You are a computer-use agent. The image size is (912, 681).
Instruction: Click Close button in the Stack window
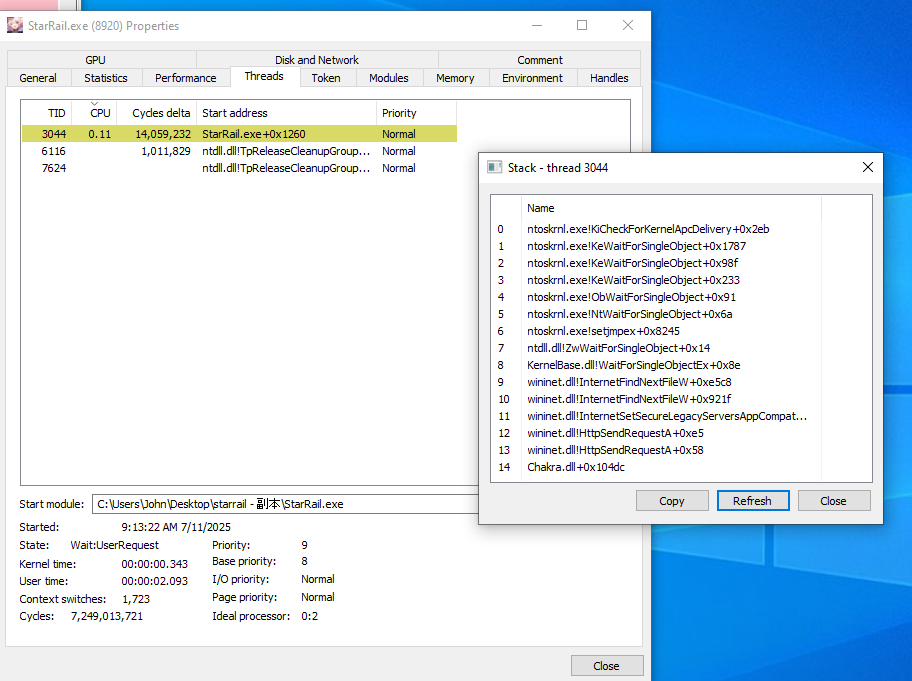pos(833,501)
